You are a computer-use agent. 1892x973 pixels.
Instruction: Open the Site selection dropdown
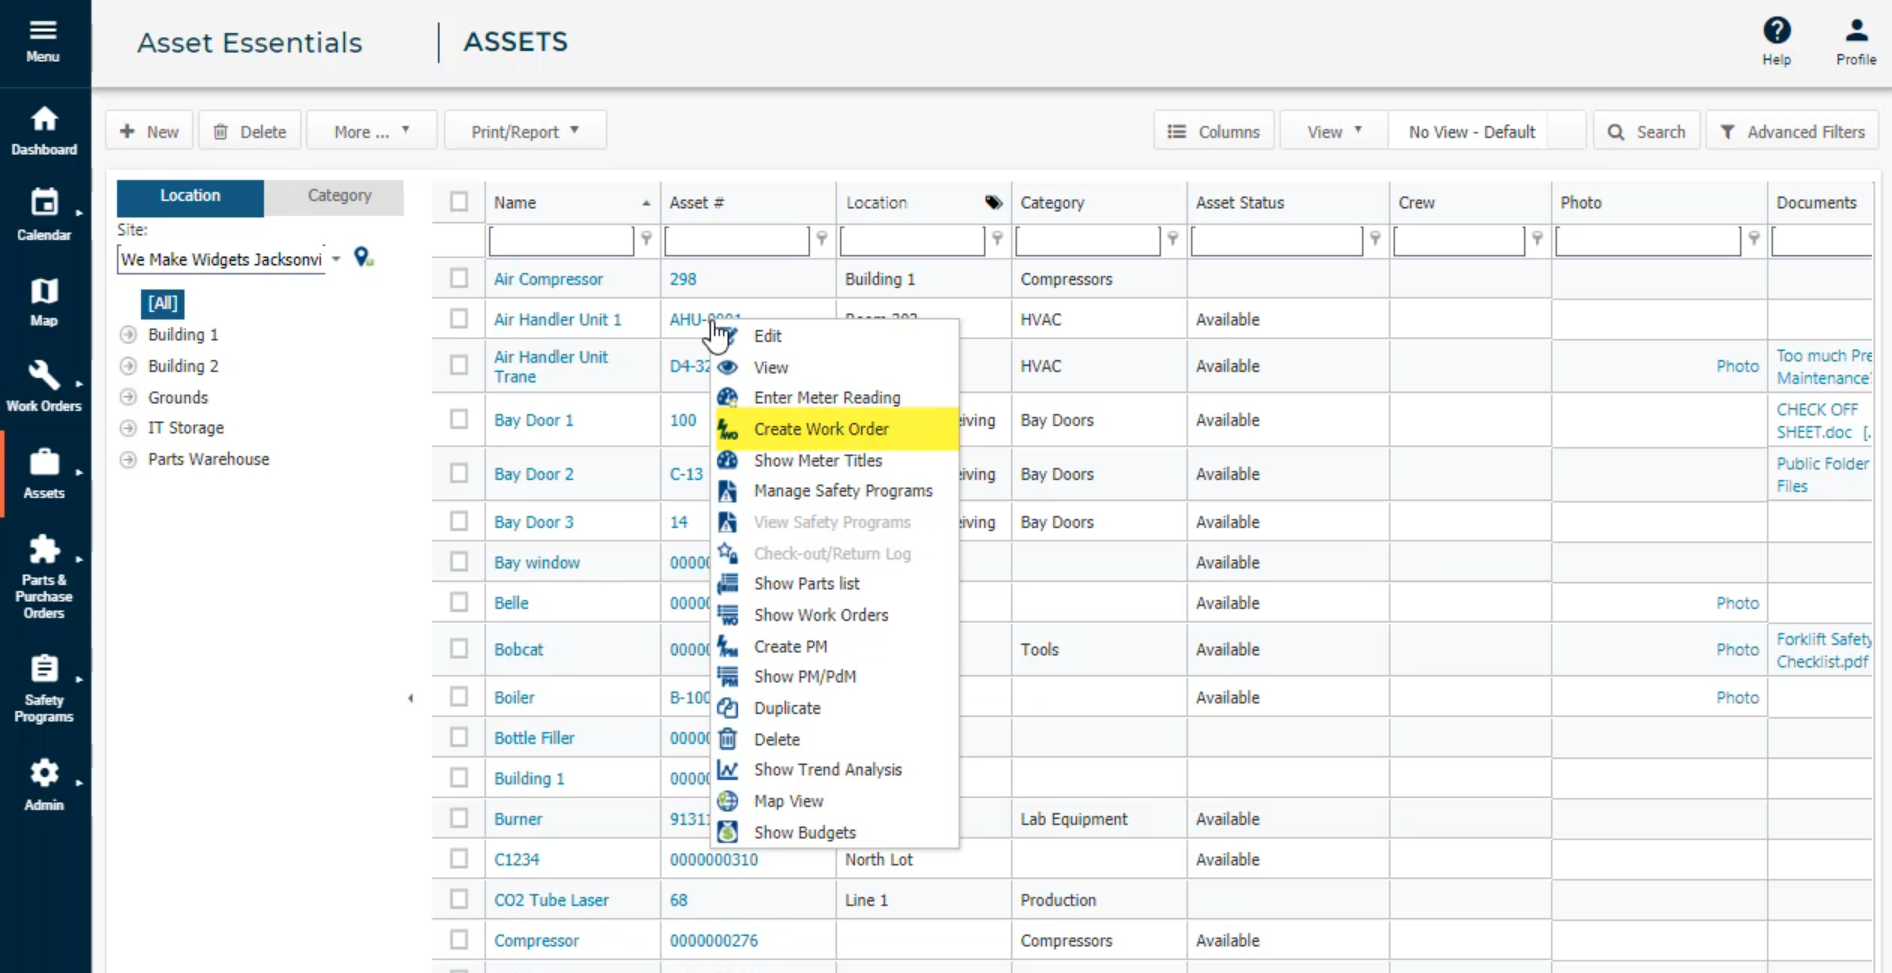click(336, 259)
